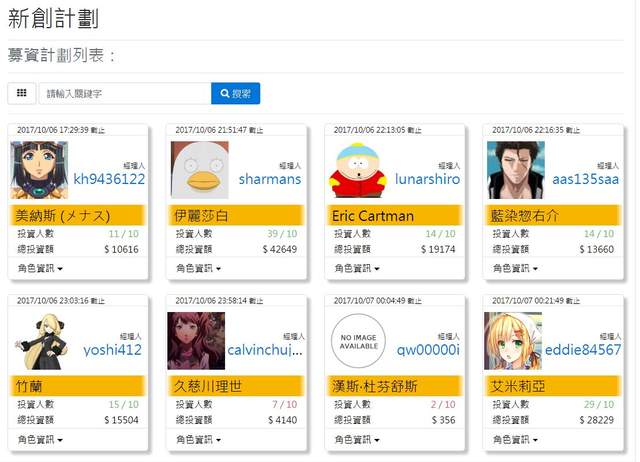Expand 角色資訊 dropdown on eddie84567 card
This screenshot has width=640, height=462.
tap(515, 440)
